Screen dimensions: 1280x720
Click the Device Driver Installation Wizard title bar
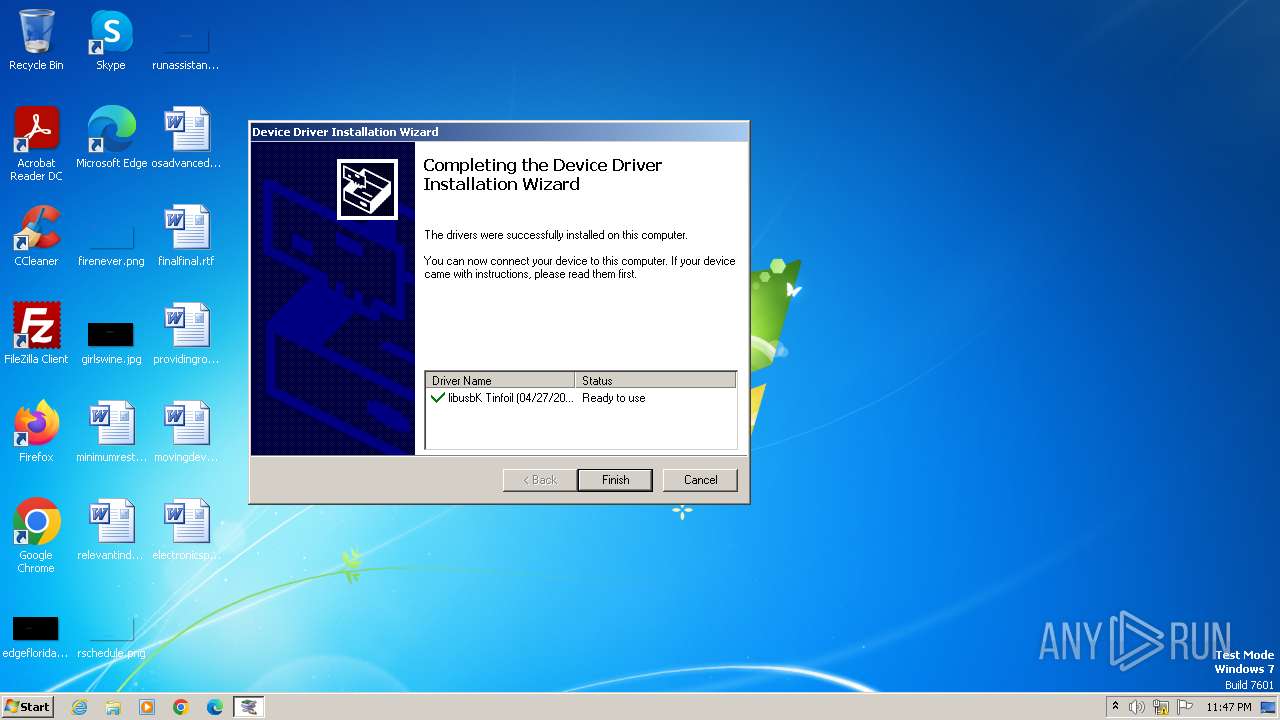pos(498,132)
